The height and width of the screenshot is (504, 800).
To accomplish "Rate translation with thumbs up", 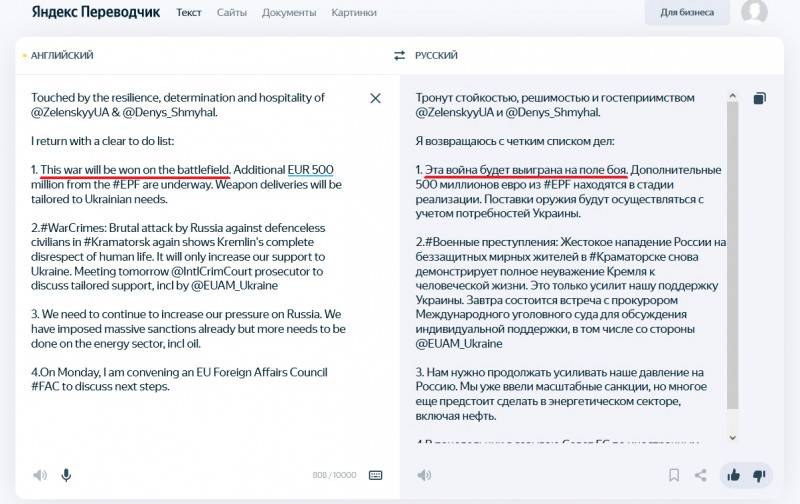I will click(x=734, y=475).
